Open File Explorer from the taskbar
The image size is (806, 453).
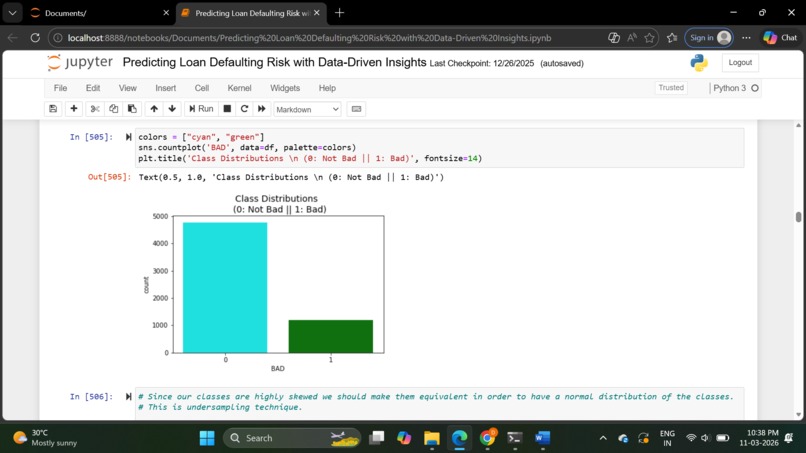[x=432, y=438]
